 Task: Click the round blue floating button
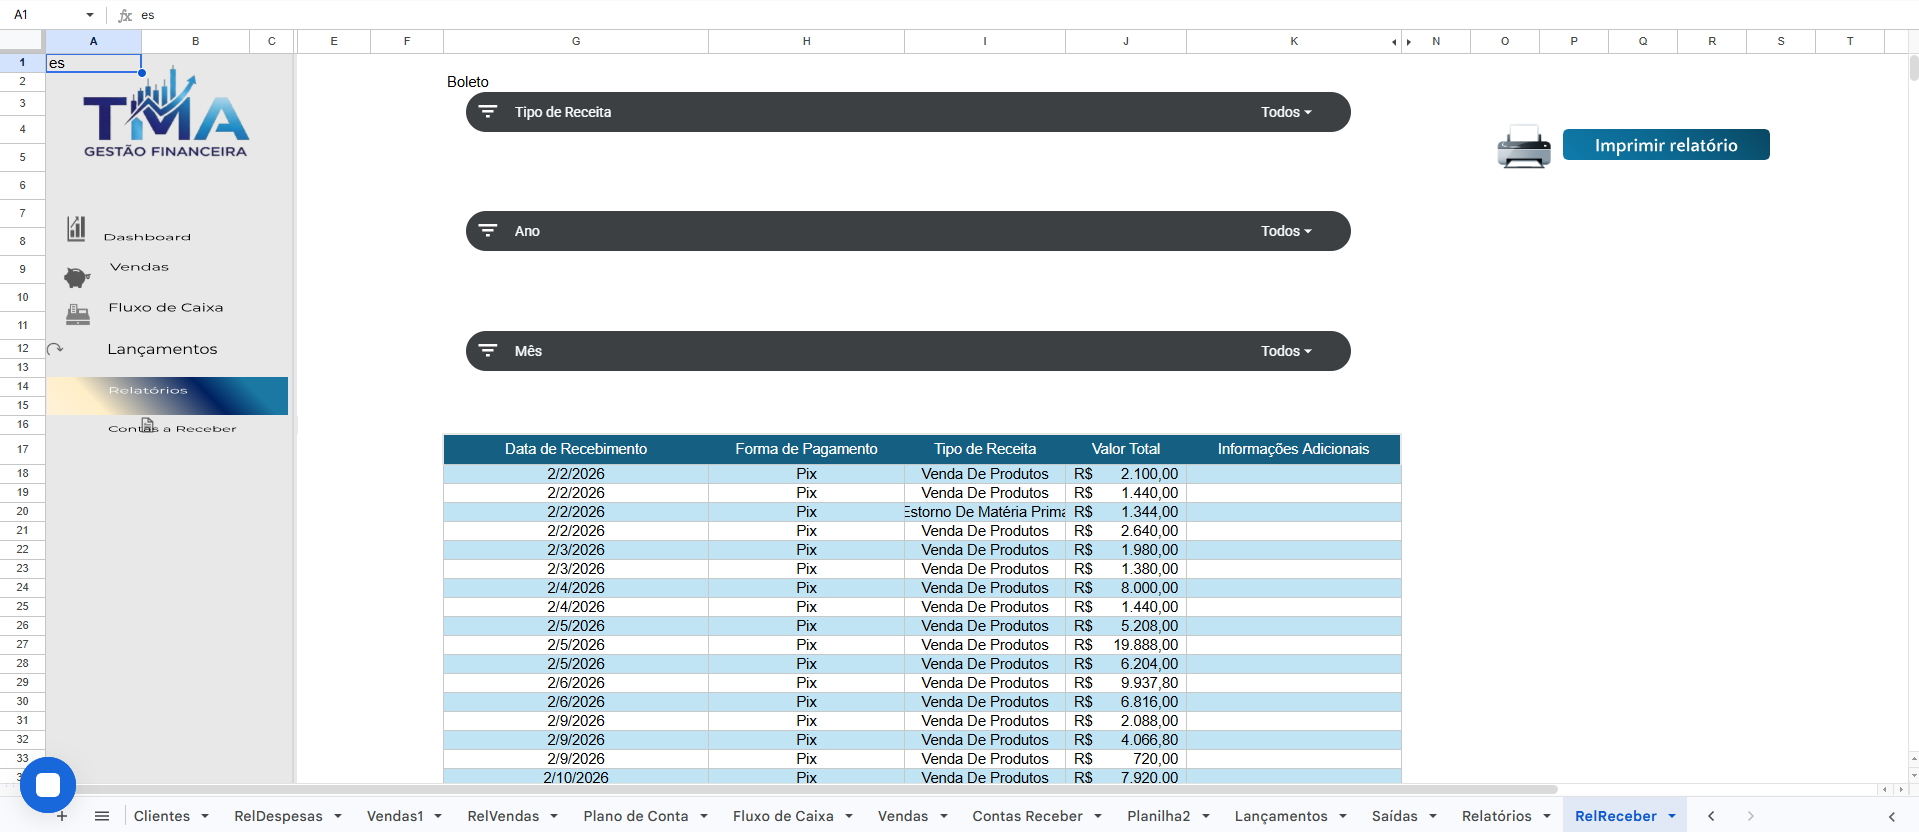[48, 785]
